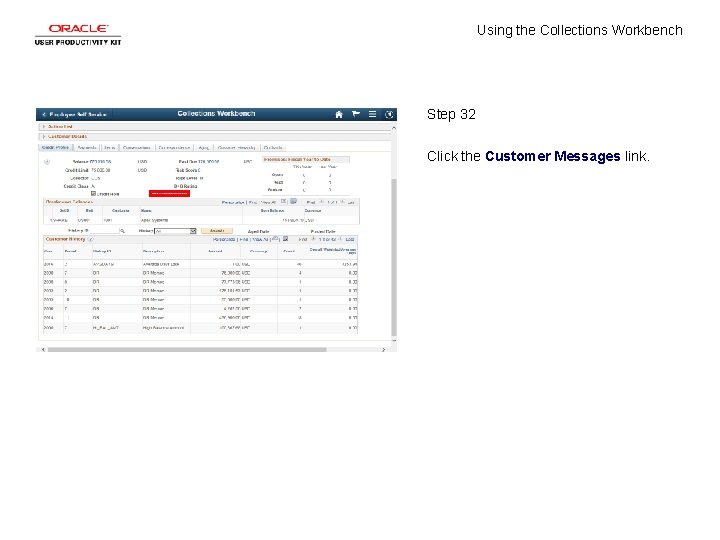Click the horizontal scrollbar right arrow

click(x=384, y=350)
